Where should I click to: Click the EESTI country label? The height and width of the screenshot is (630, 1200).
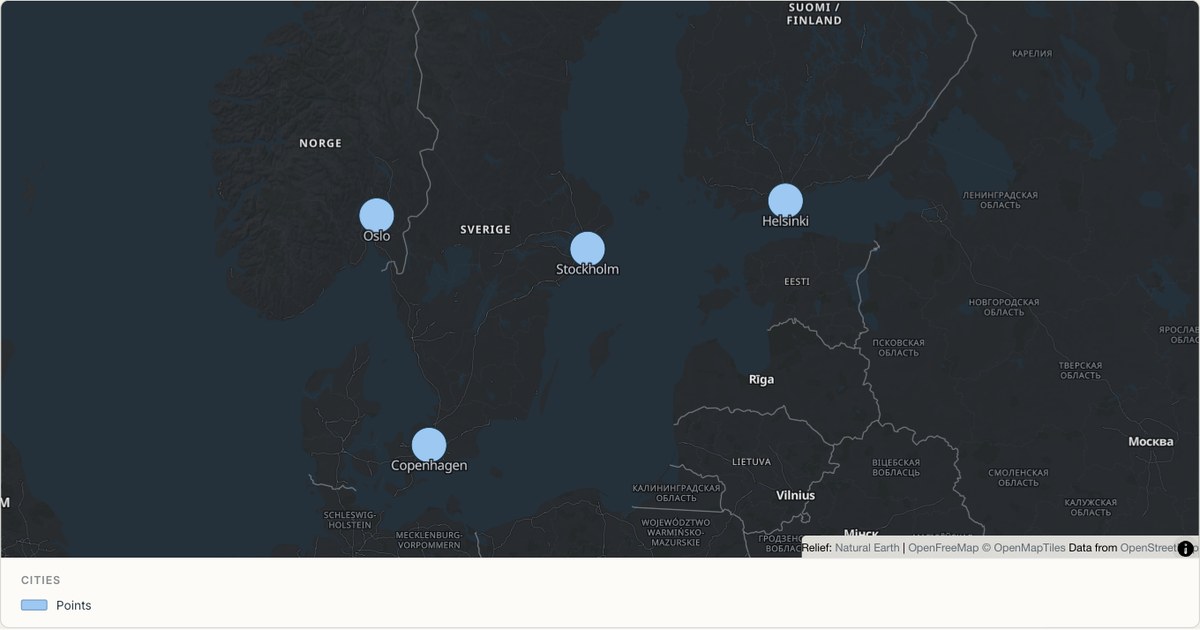(x=797, y=282)
